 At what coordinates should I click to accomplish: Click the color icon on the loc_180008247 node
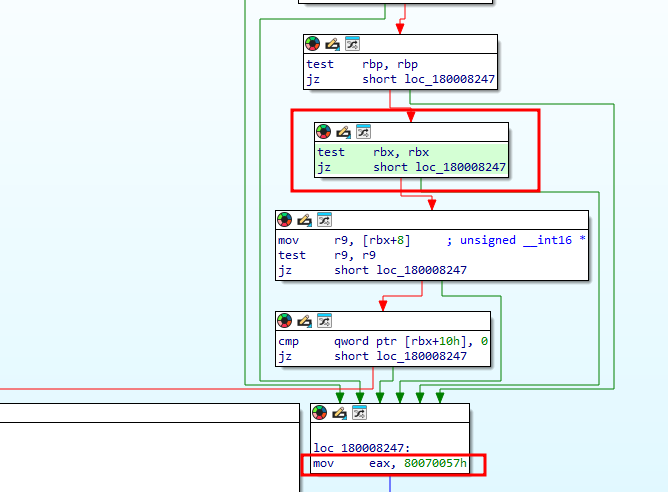coord(320,413)
